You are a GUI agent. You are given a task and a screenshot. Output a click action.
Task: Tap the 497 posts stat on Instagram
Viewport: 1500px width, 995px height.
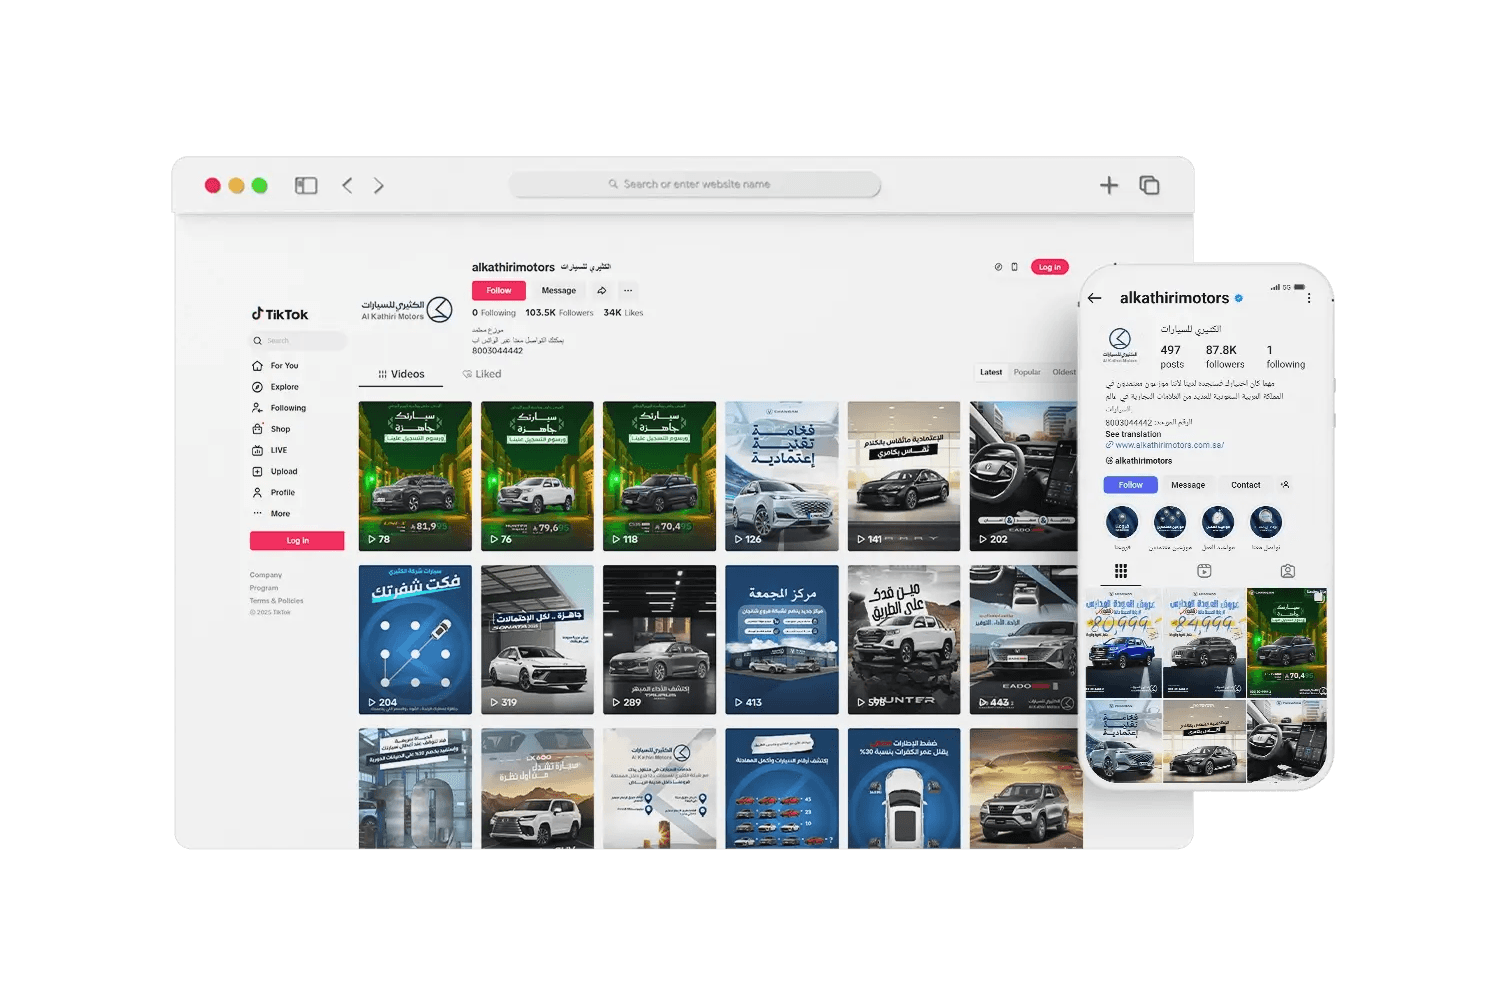[1172, 357]
